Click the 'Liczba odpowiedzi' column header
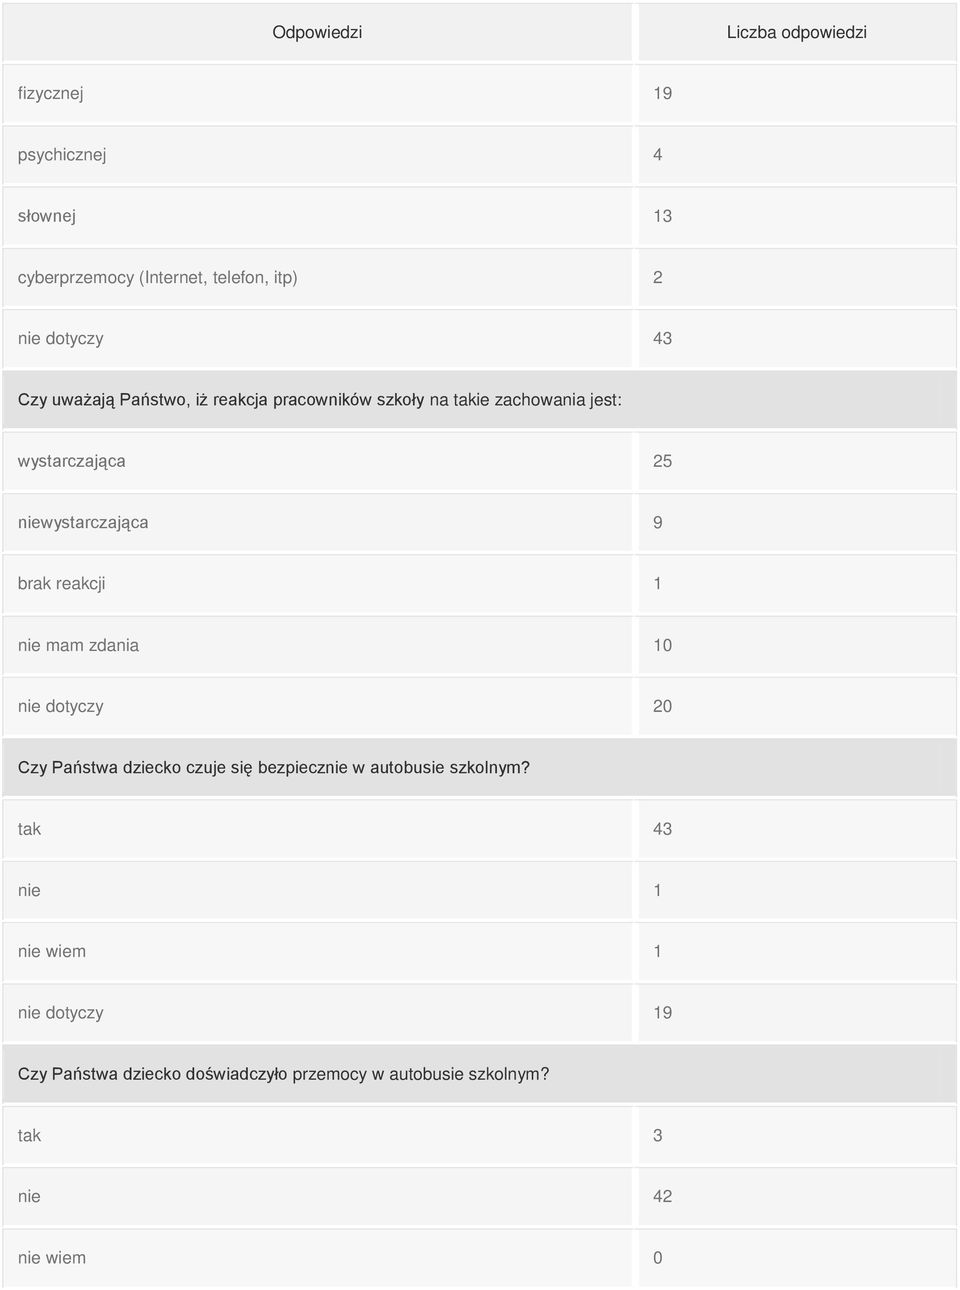Viewport: 960px width, 1290px height. coord(796,32)
